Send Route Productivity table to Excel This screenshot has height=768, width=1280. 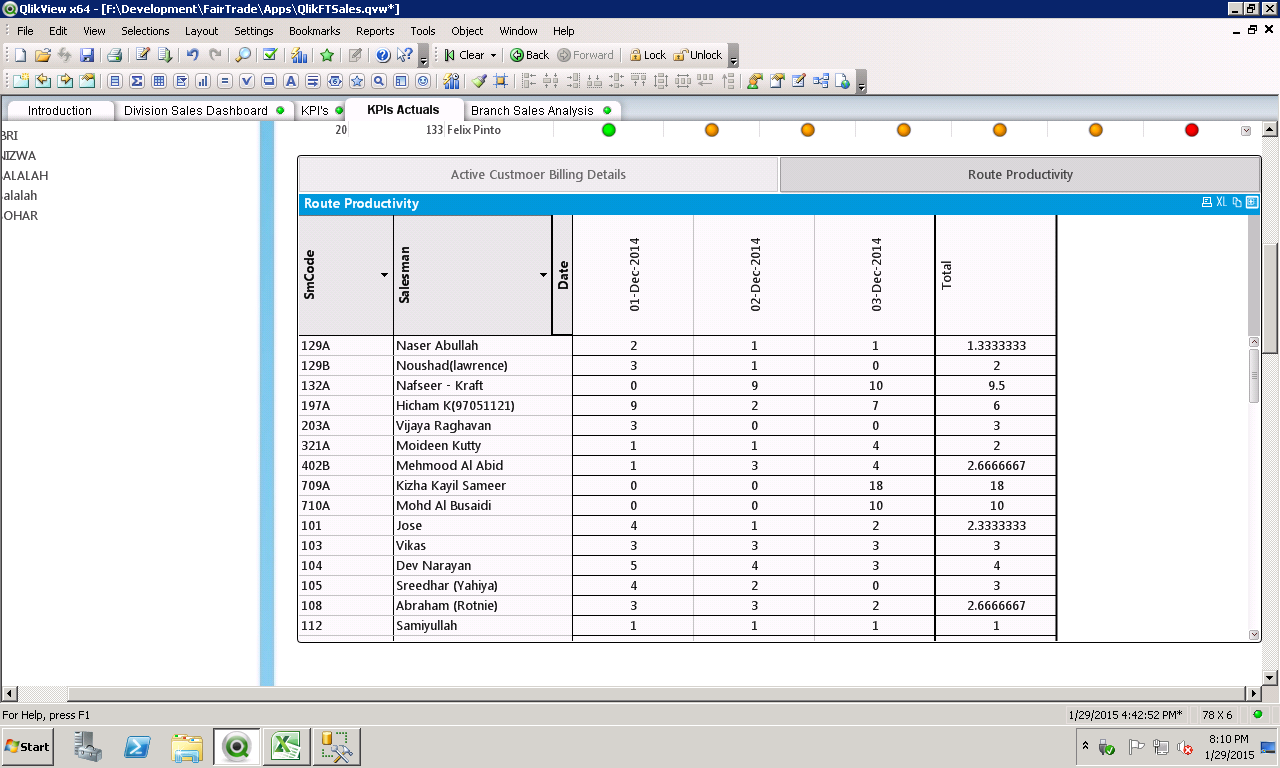pos(1222,203)
